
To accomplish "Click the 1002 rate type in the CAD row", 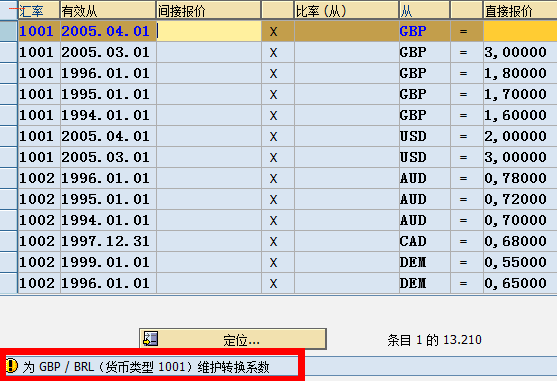I will coord(37,241).
